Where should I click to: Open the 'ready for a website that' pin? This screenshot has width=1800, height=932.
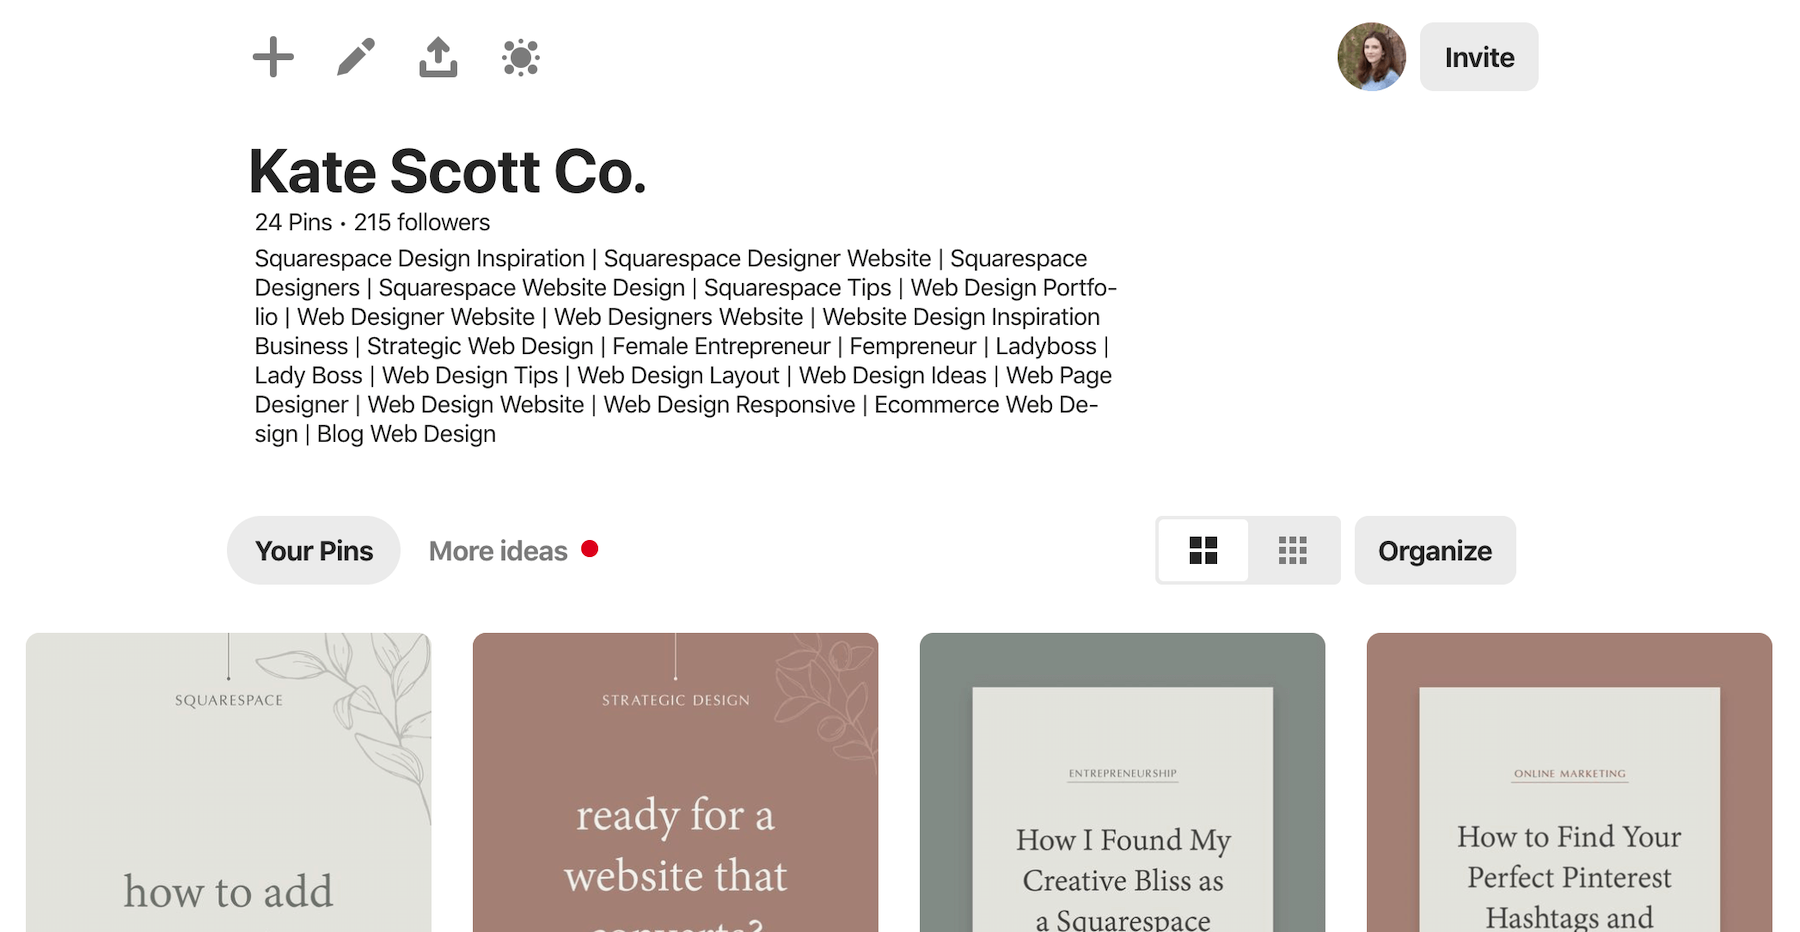tap(676, 782)
